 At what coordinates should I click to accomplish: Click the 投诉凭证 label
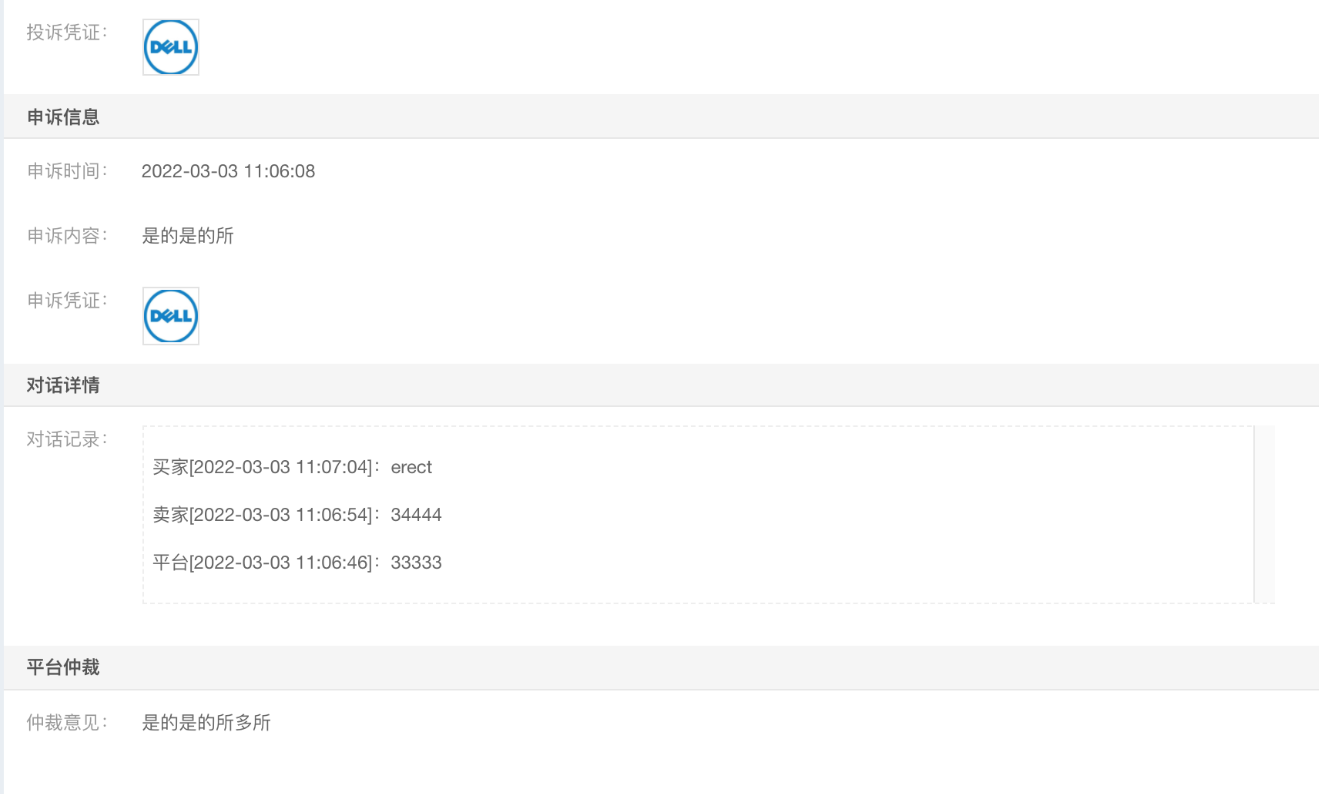[67, 31]
